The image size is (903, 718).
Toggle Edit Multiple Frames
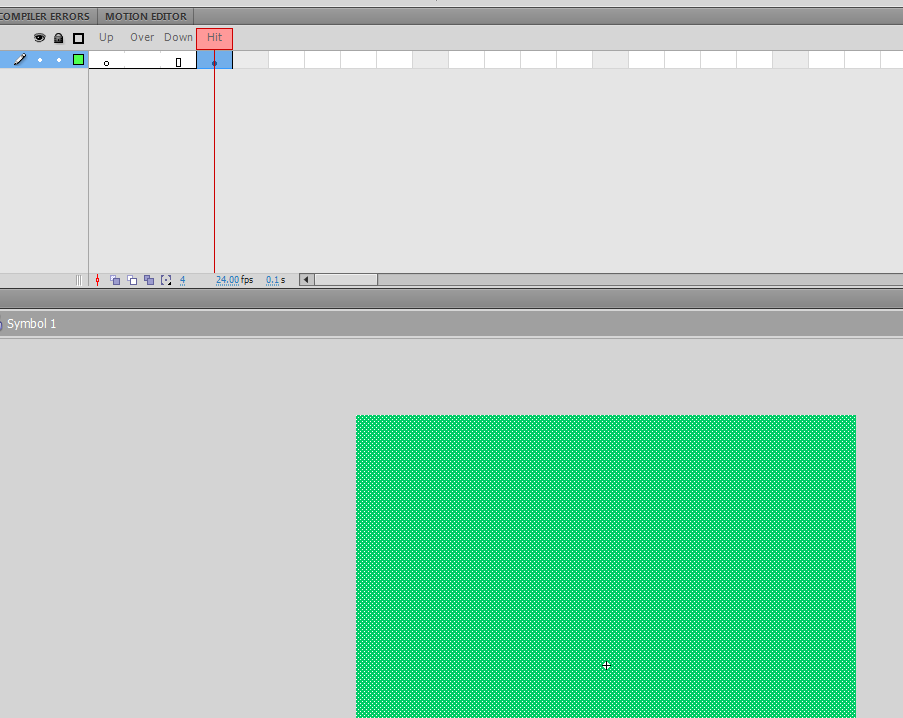click(x=149, y=280)
